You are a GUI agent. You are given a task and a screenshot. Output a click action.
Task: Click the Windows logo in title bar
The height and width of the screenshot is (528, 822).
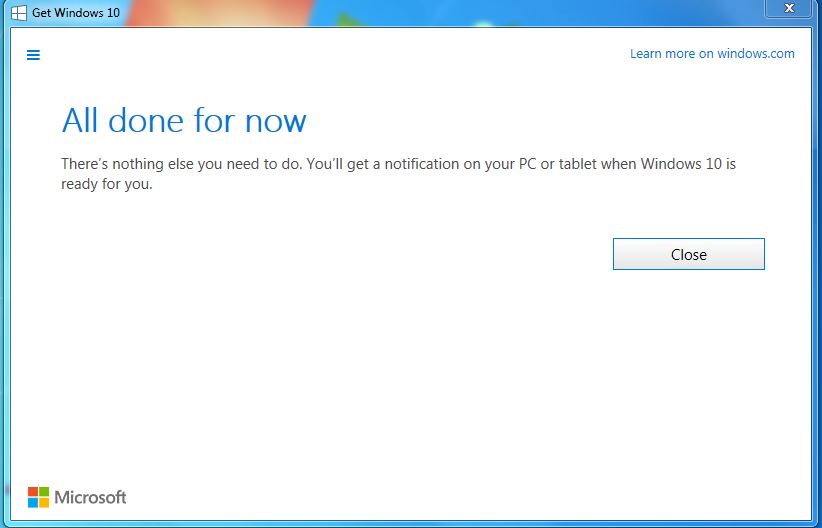click(19, 13)
